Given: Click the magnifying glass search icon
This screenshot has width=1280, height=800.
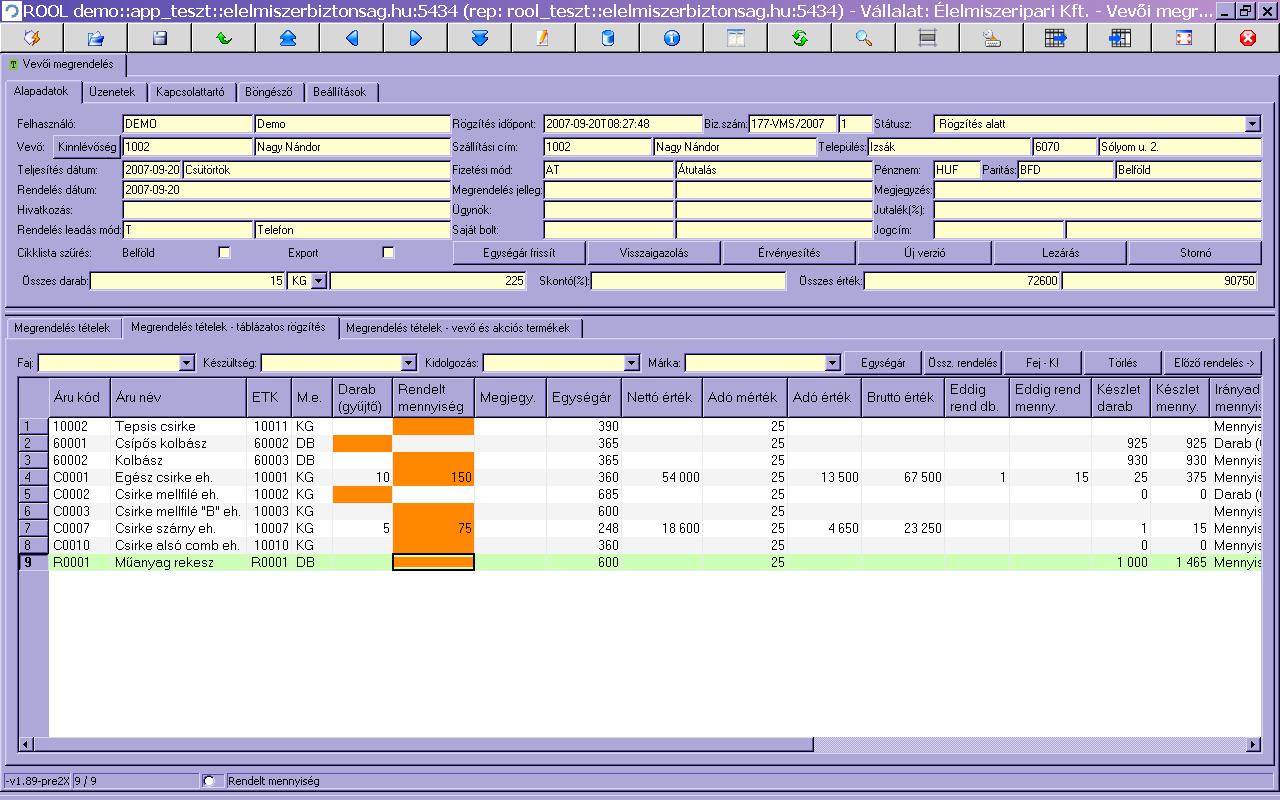Looking at the screenshot, I should tap(863, 38).
